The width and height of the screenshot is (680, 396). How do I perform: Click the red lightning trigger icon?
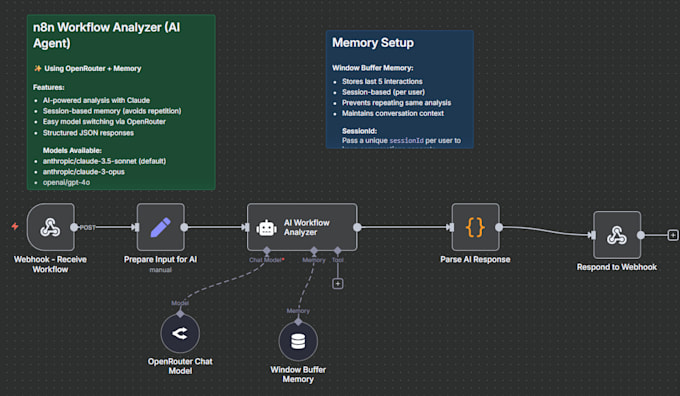coord(15,226)
